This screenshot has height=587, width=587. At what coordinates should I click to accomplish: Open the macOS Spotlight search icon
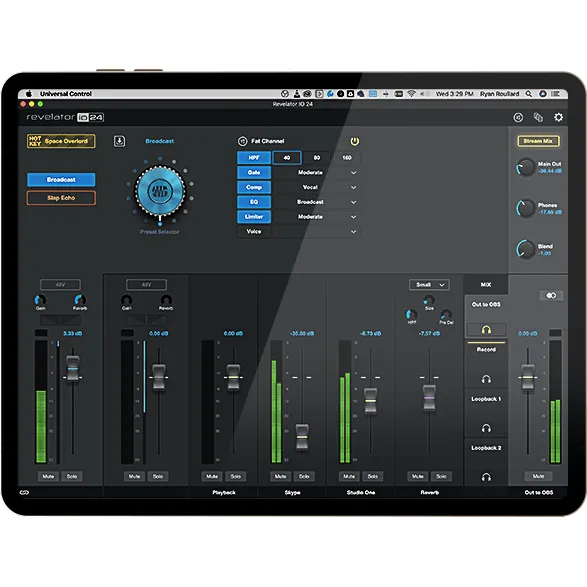tap(529, 94)
